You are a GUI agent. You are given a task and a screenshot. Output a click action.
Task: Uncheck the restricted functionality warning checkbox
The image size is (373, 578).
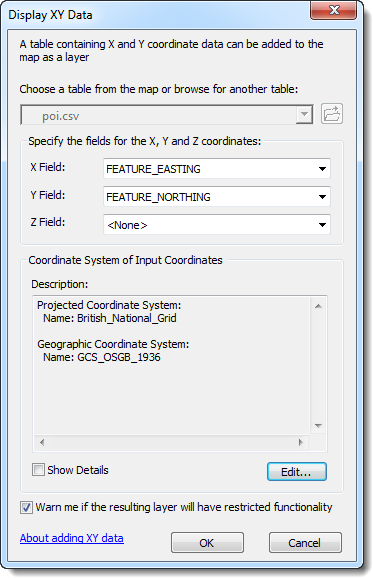click(26, 507)
